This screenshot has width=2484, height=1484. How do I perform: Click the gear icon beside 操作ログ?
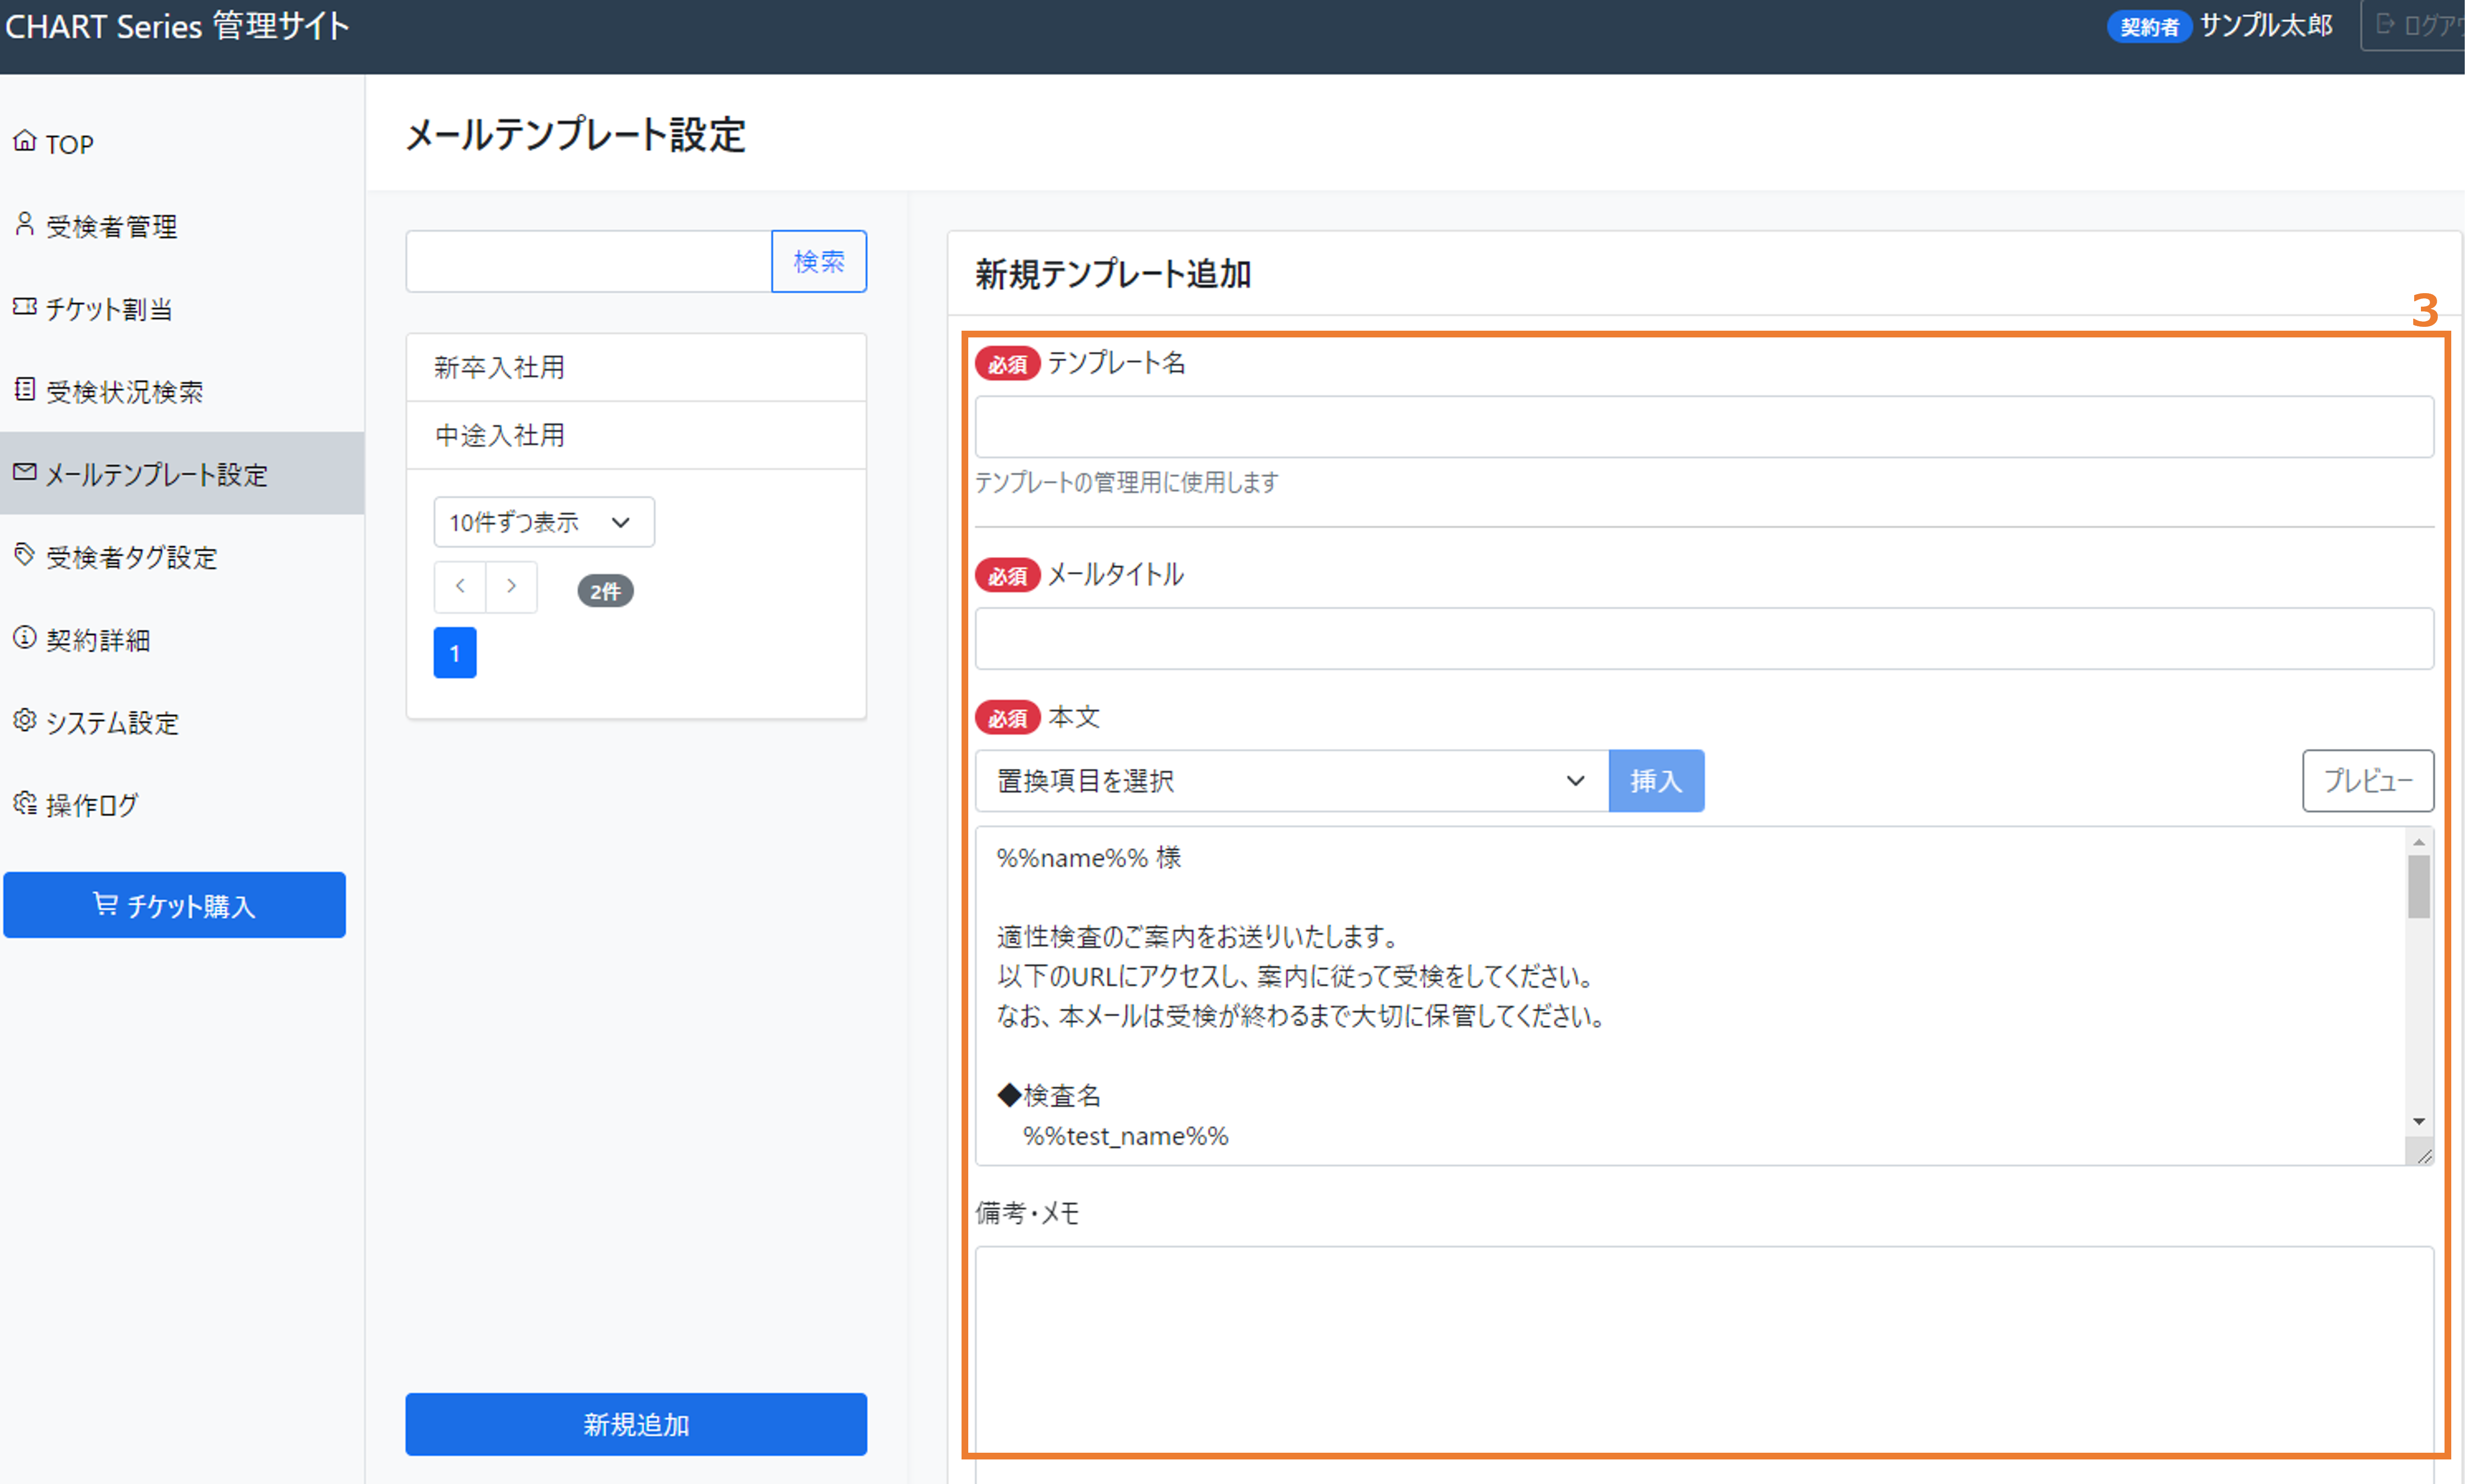click(x=25, y=803)
